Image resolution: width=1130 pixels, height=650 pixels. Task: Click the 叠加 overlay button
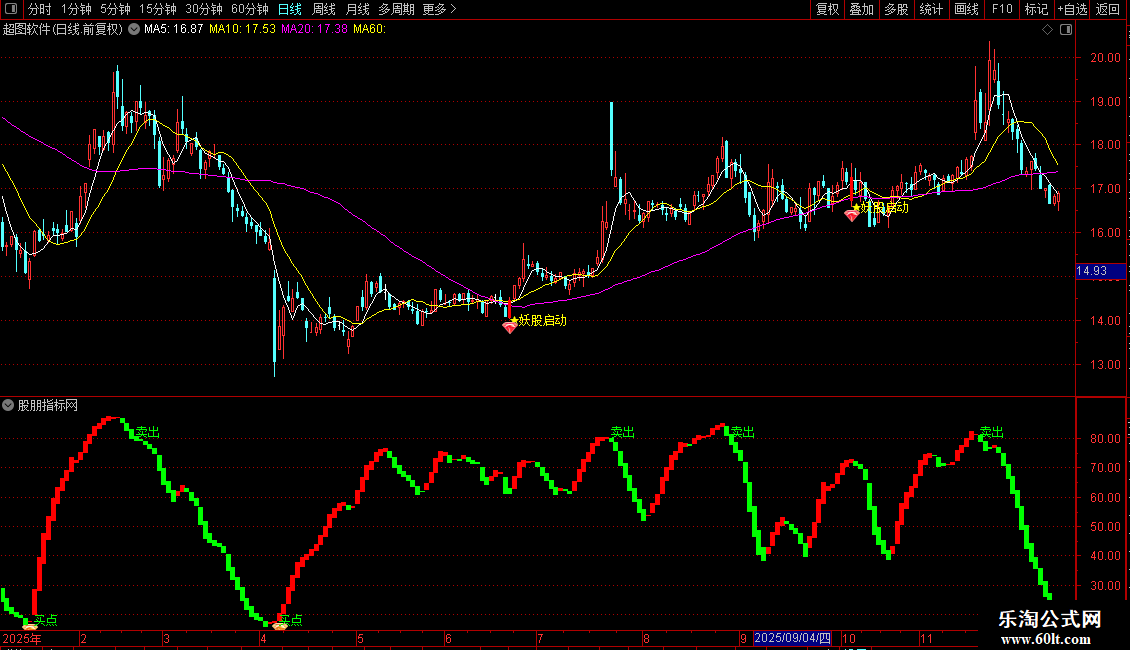click(861, 9)
